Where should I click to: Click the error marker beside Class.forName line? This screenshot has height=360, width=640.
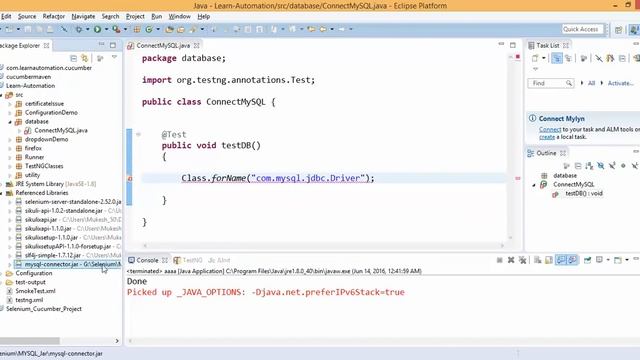[130, 178]
